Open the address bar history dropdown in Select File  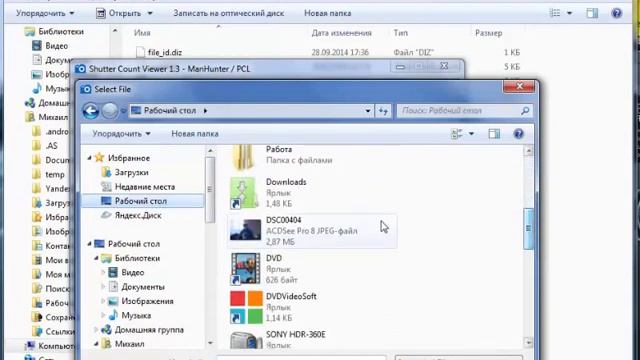pos(368,111)
